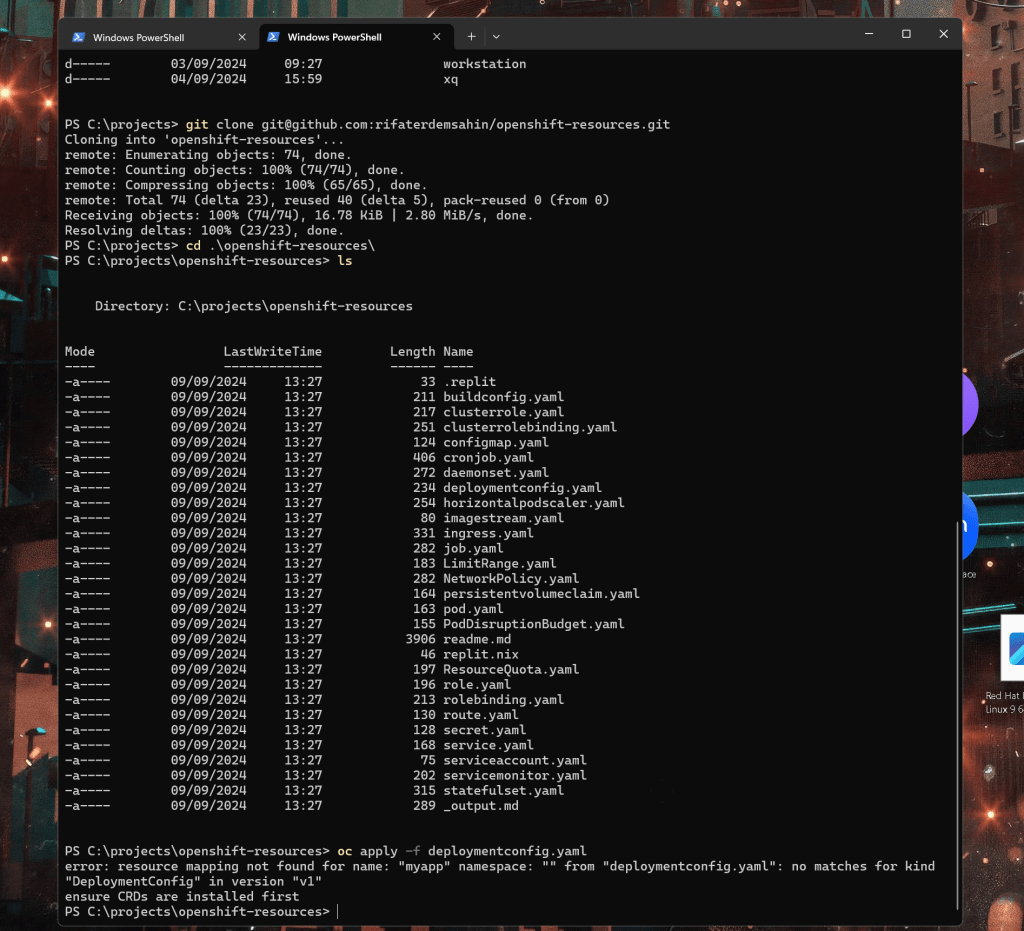Click the PowerShell icon on the second tab
Viewport: 1024px width, 931px height.
(274, 37)
